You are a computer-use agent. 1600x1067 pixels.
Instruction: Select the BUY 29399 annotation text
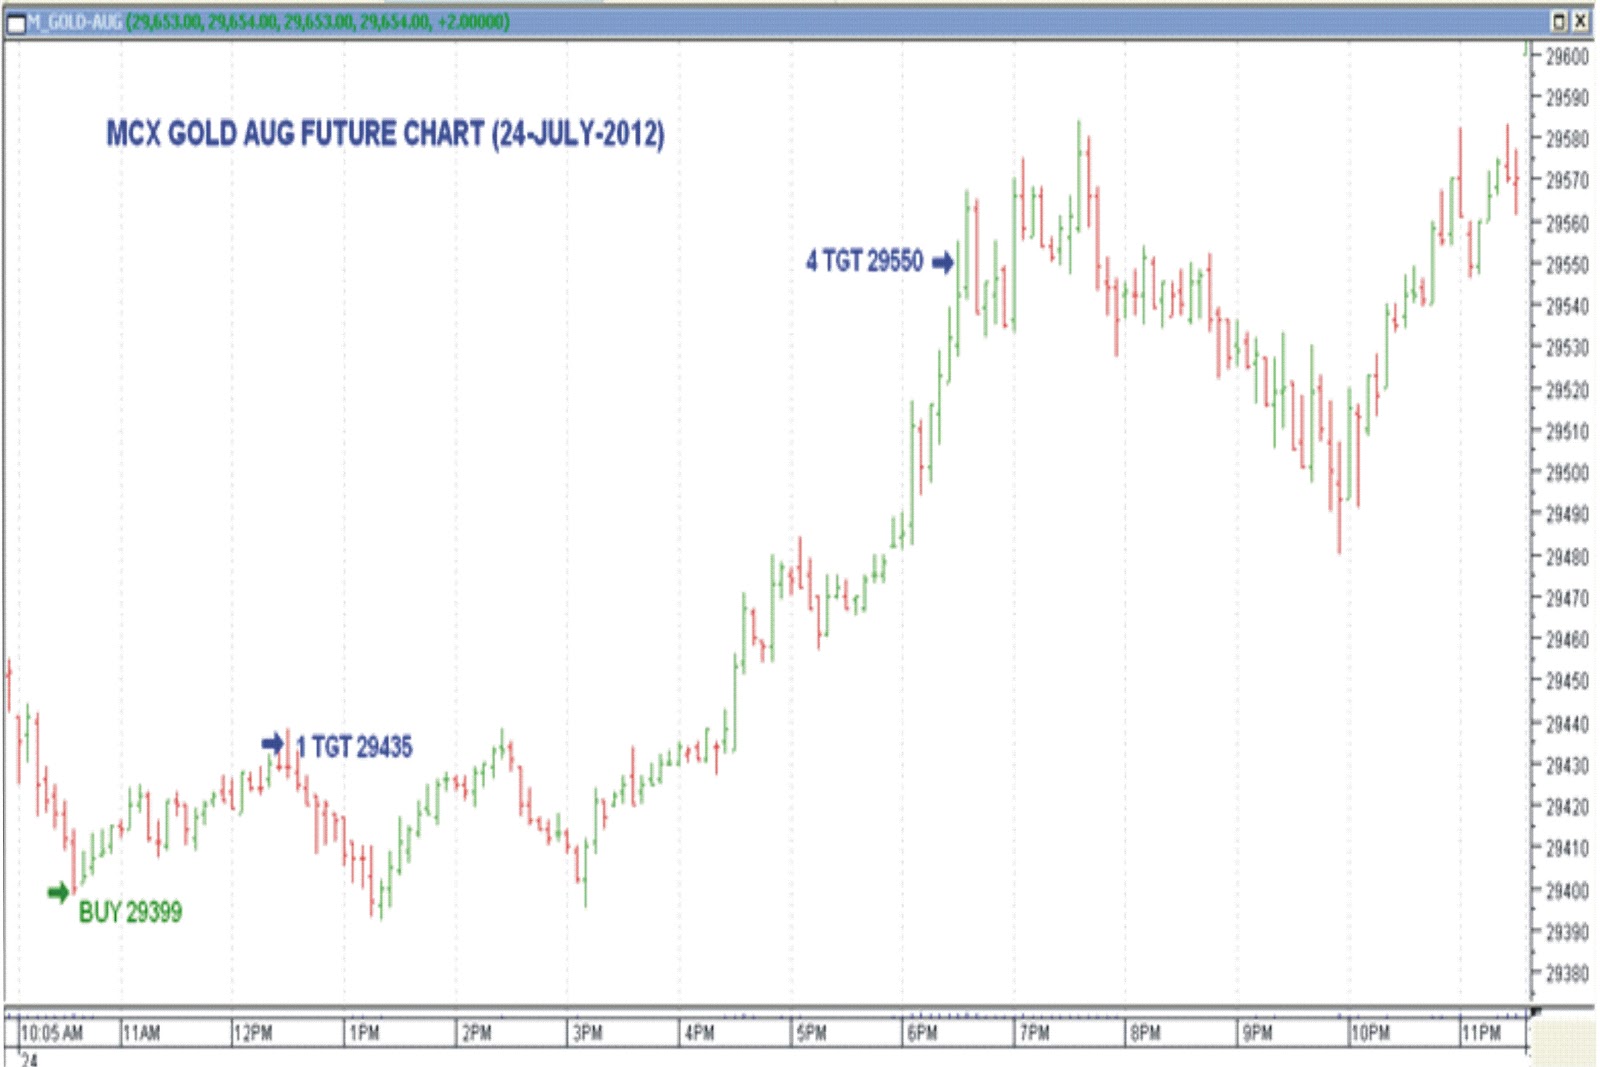coord(130,912)
